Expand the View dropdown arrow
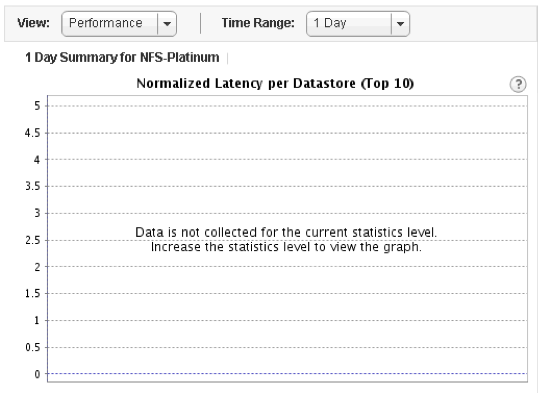Screen dimensions: 538x393 pyautogui.click(x=167, y=24)
